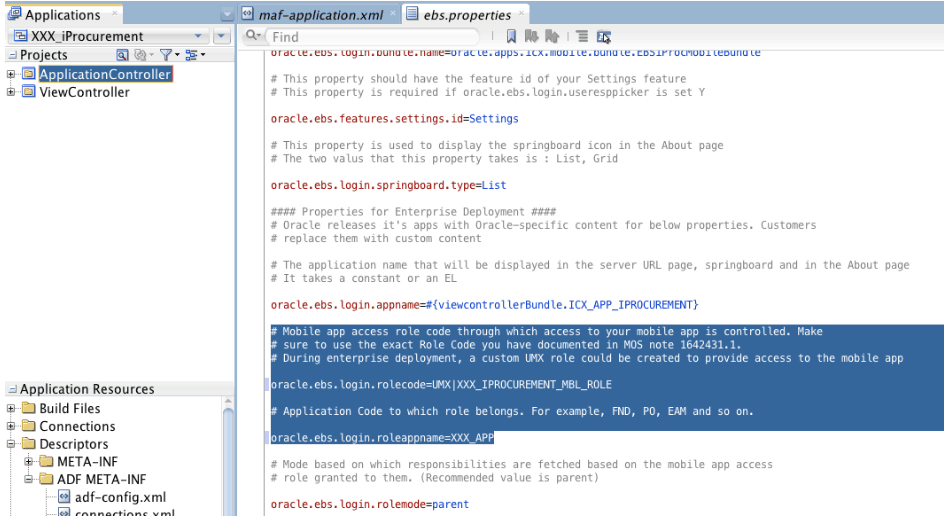Viewport: 944px width, 518px height.
Task: Switch to the maf-application.xml tab
Action: pos(320,15)
